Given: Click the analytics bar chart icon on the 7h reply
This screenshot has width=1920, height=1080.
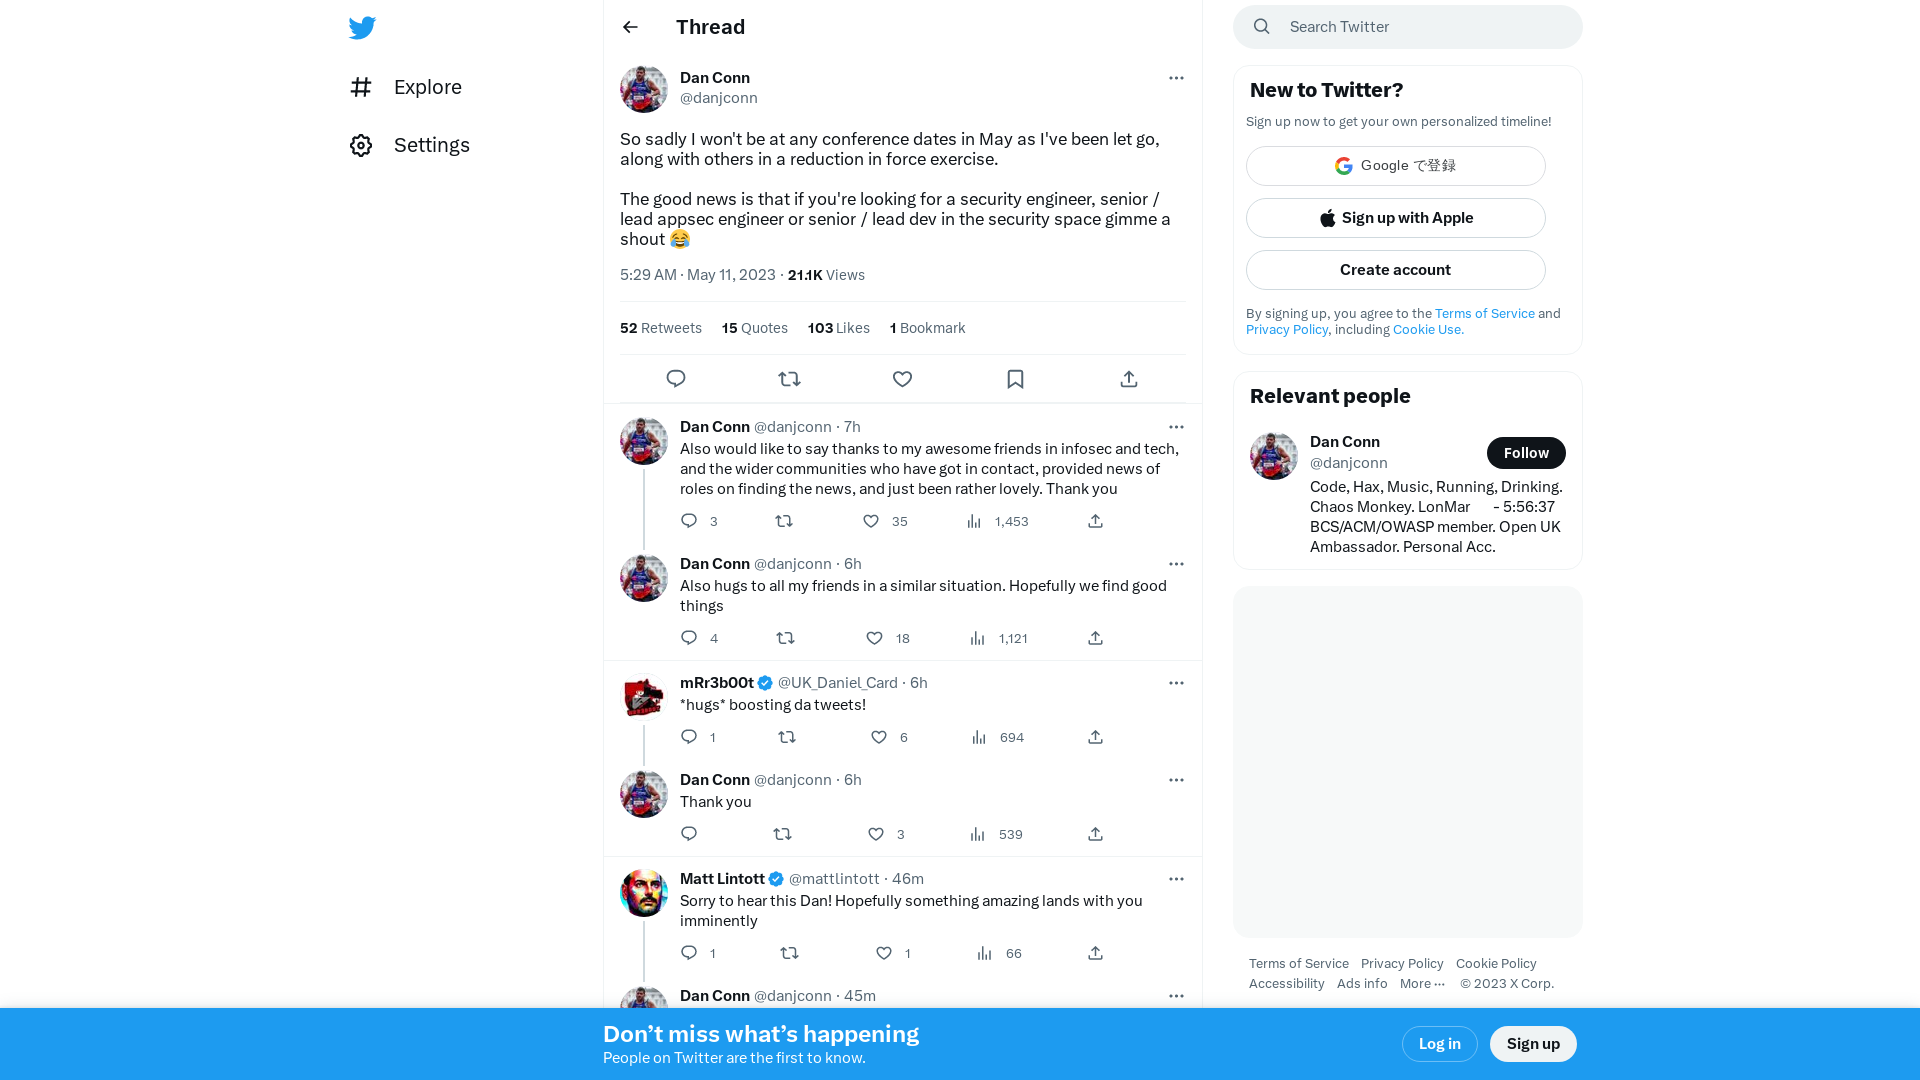Looking at the screenshot, I should (975, 521).
